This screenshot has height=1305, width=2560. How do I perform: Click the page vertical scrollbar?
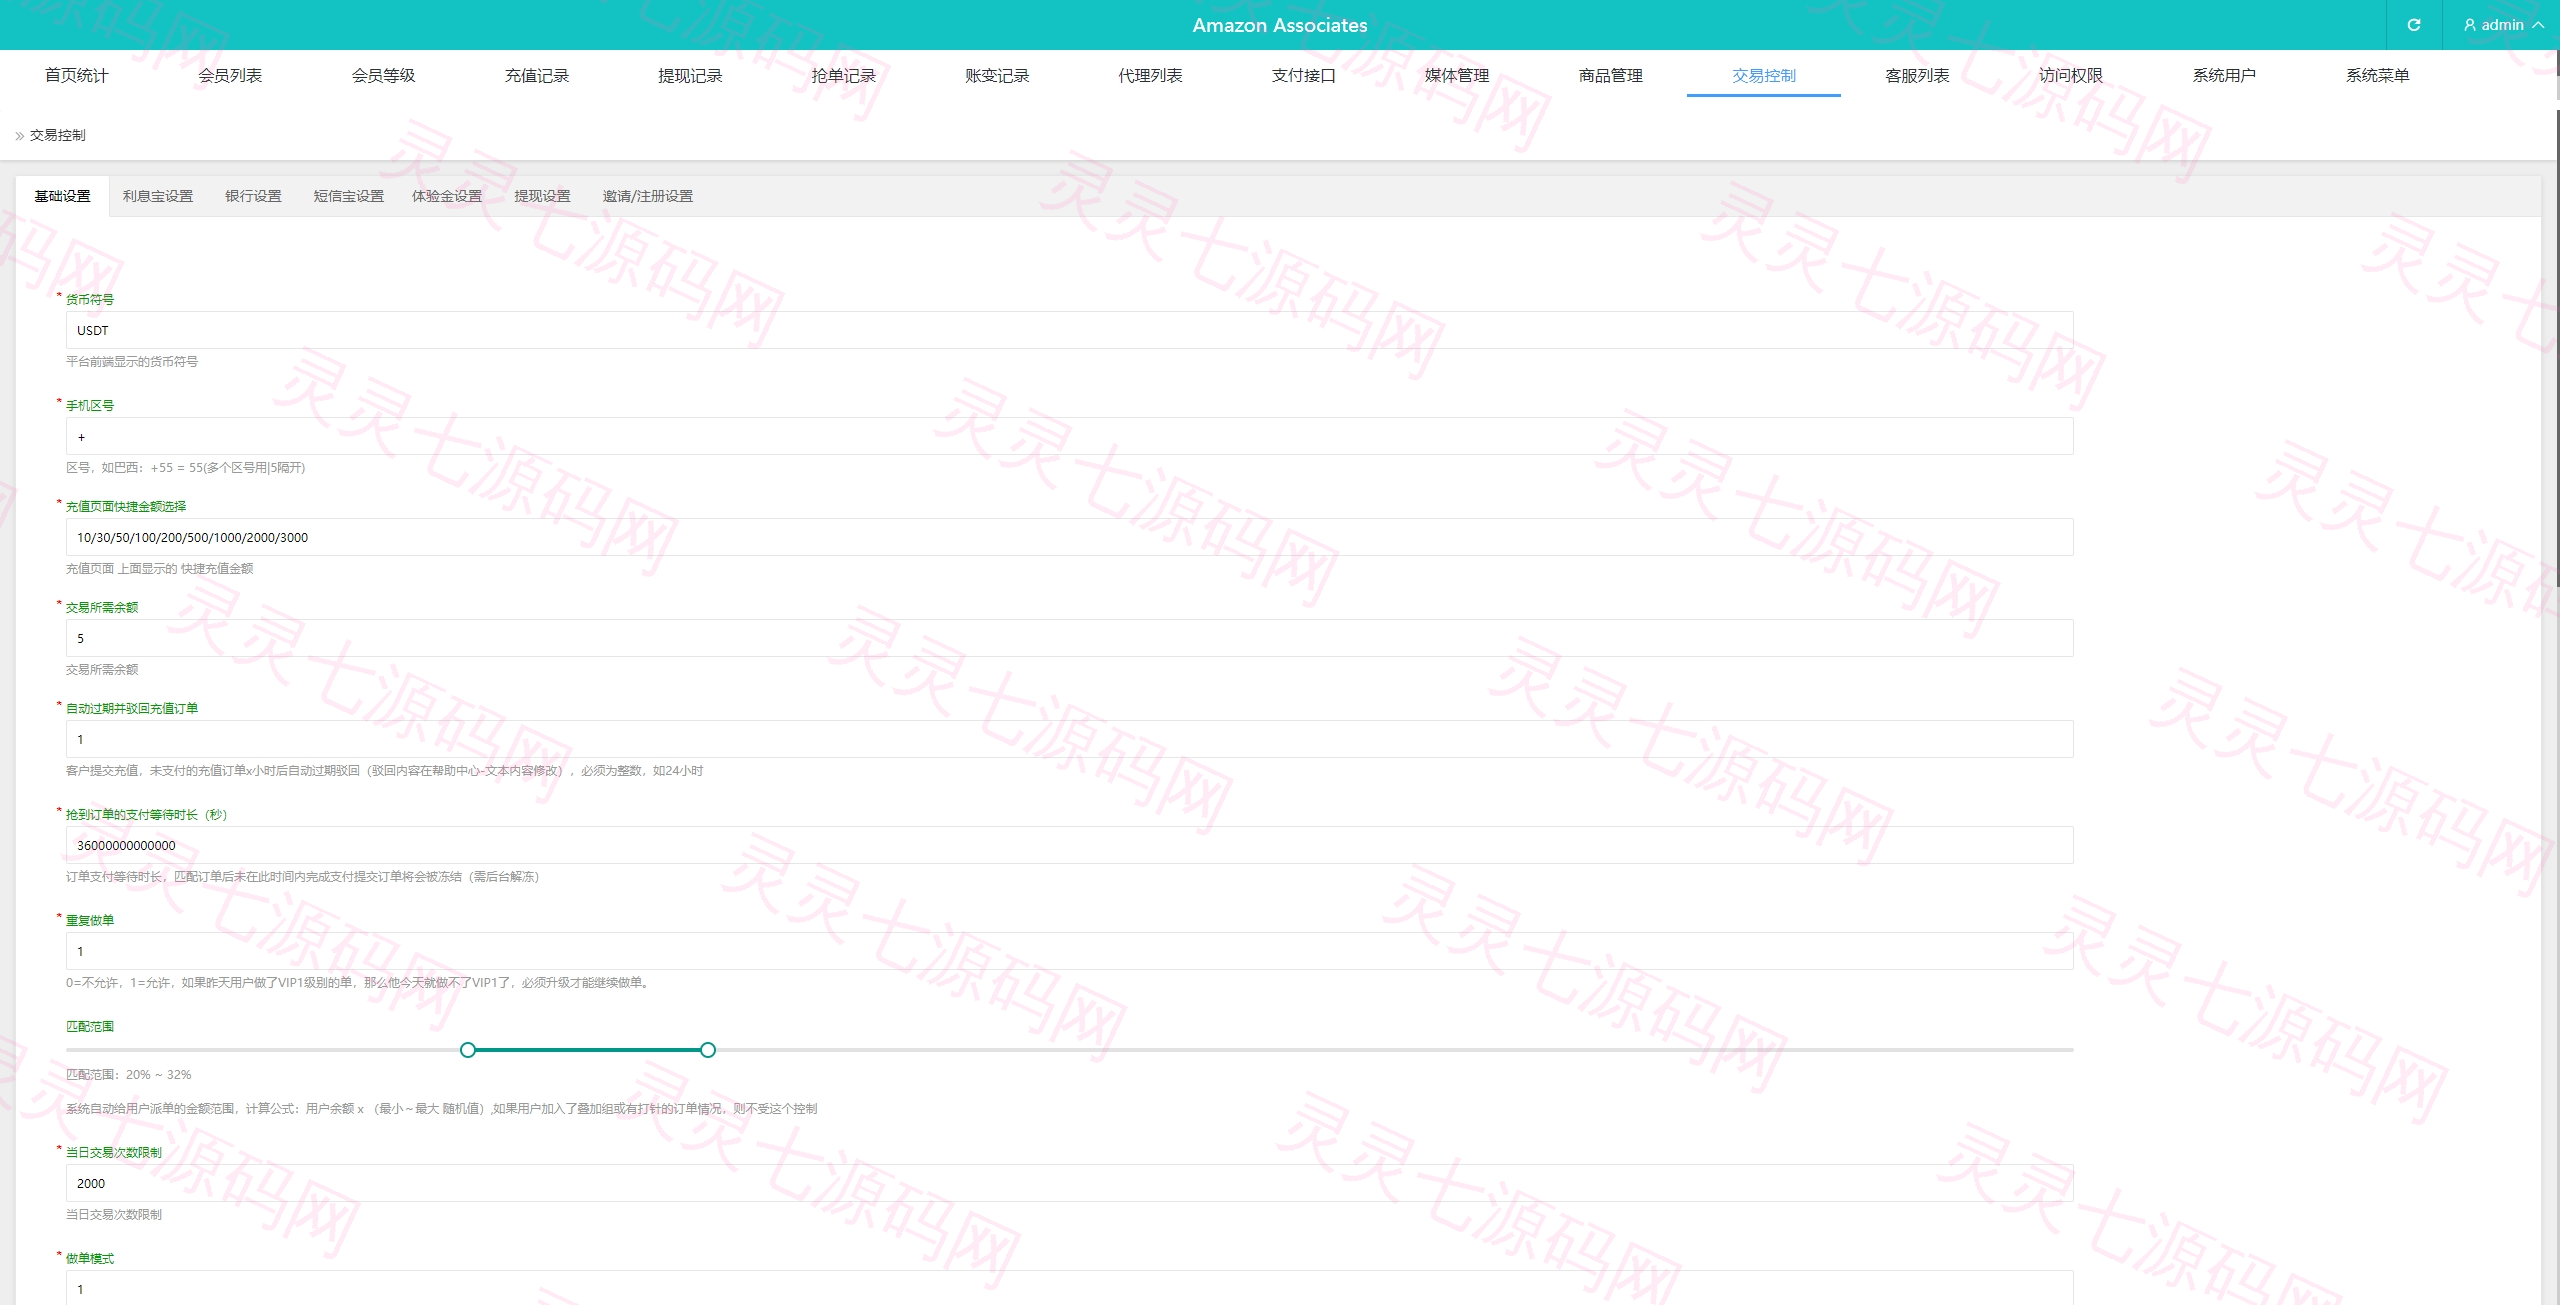[x=2556, y=350]
